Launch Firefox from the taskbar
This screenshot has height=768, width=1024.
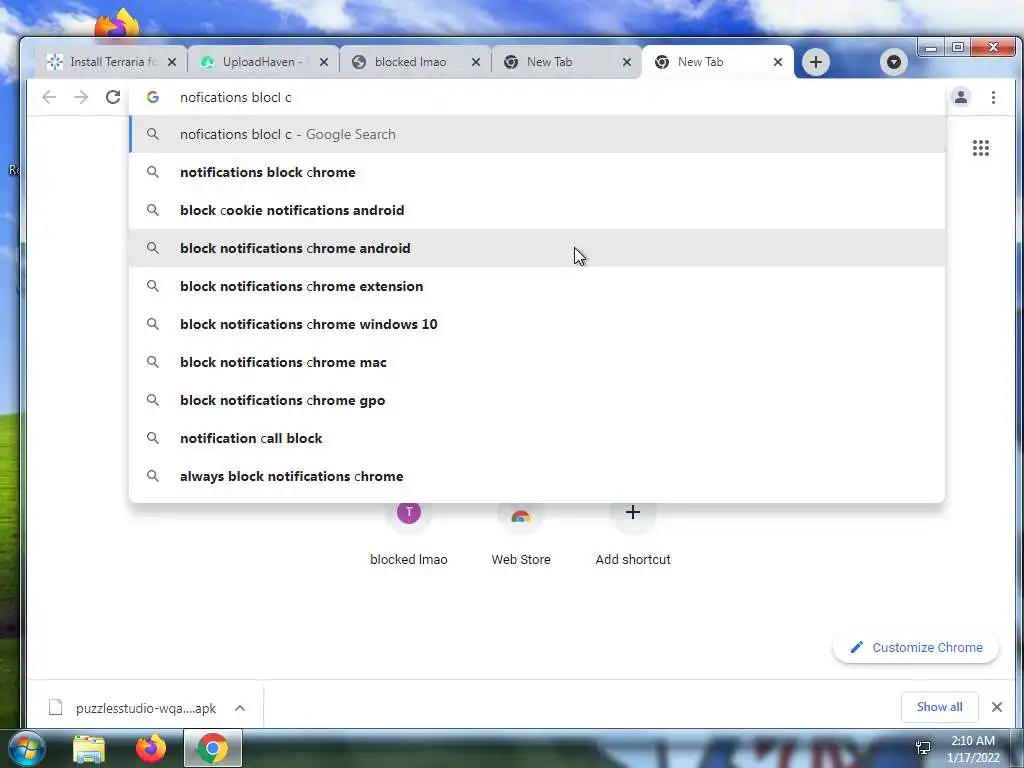coord(151,749)
